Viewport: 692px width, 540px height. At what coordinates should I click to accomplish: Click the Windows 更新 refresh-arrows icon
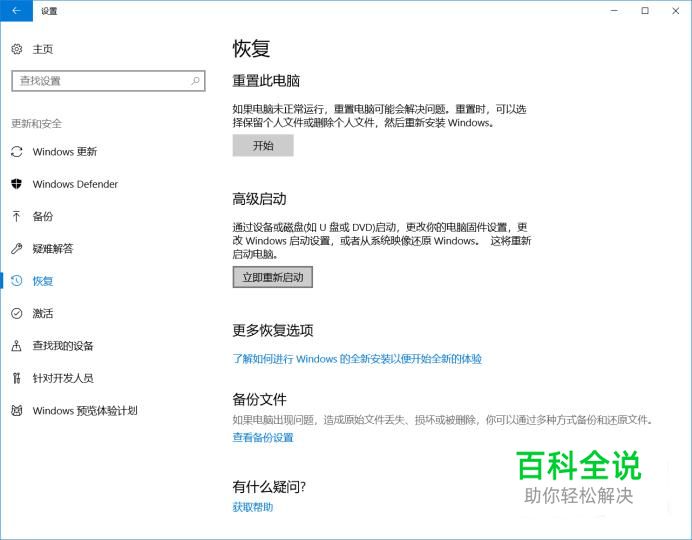[x=17, y=152]
